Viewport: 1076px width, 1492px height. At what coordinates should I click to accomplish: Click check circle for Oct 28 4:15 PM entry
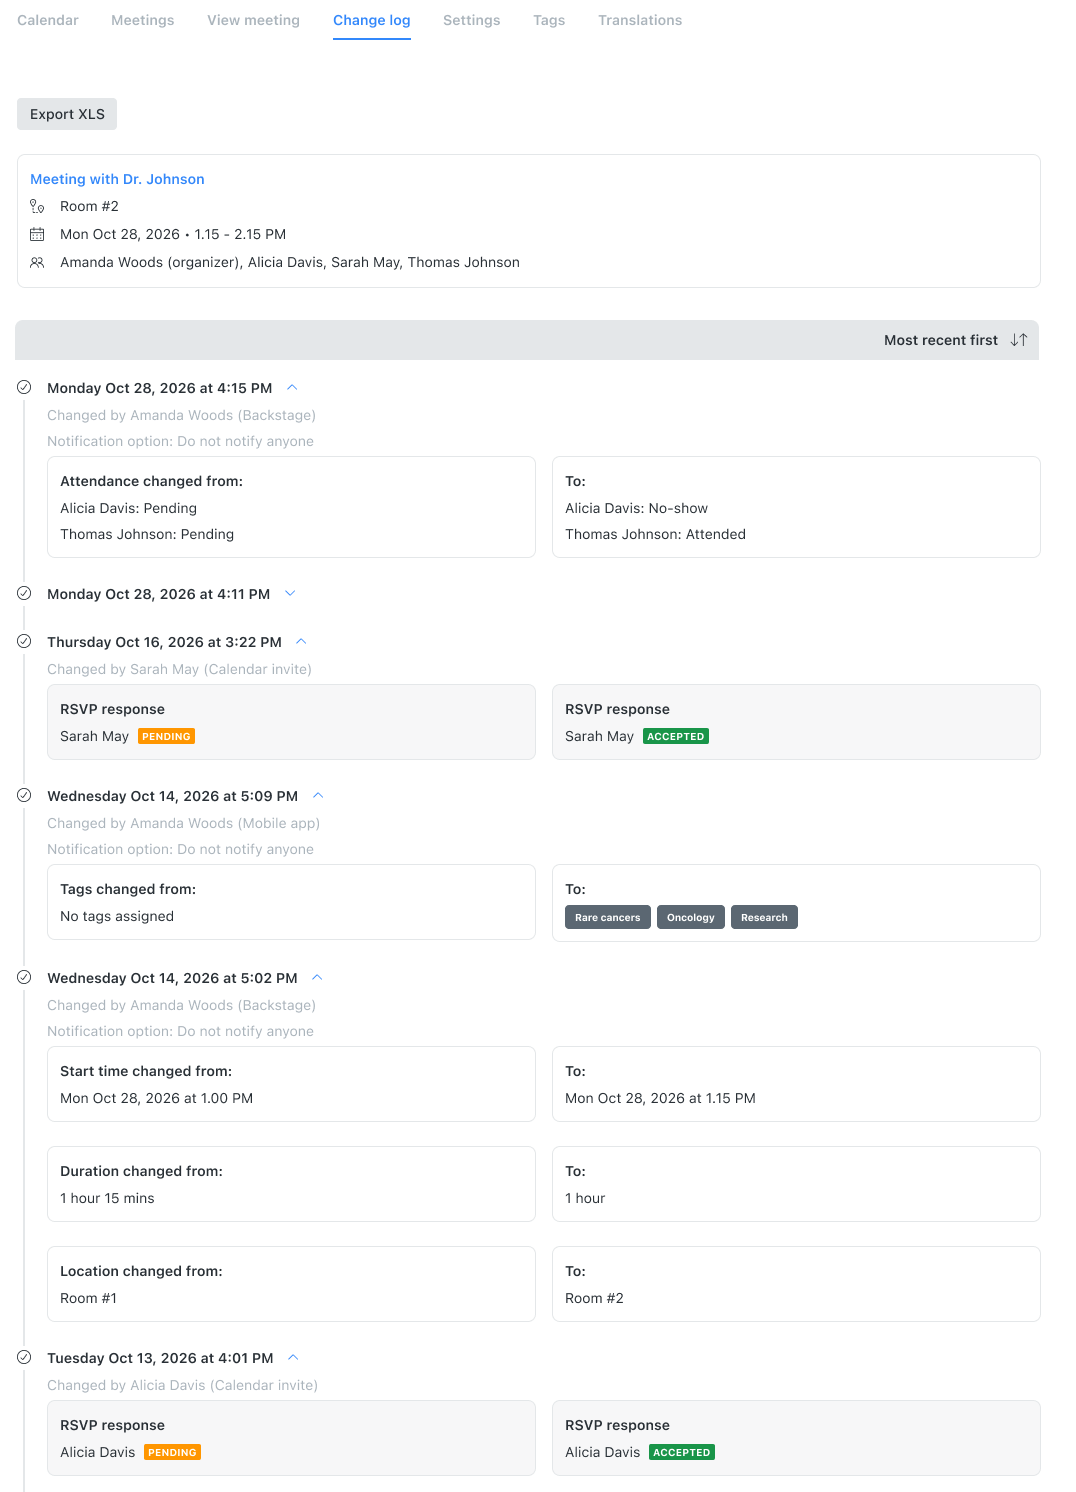pos(24,387)
